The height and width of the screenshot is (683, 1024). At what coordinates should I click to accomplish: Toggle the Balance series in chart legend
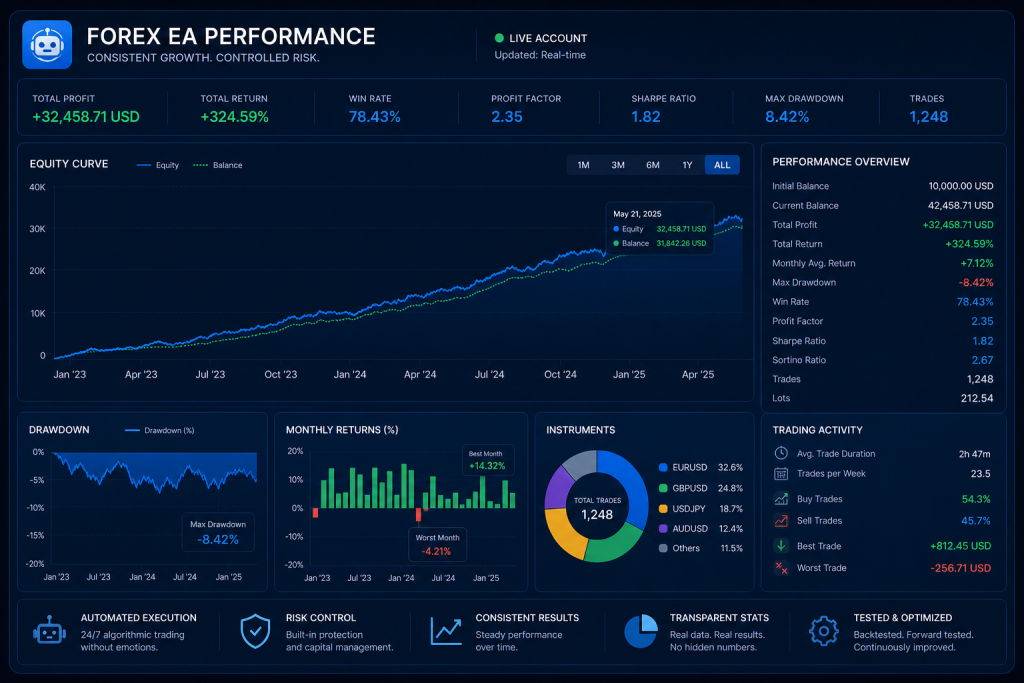coord(217,165)
